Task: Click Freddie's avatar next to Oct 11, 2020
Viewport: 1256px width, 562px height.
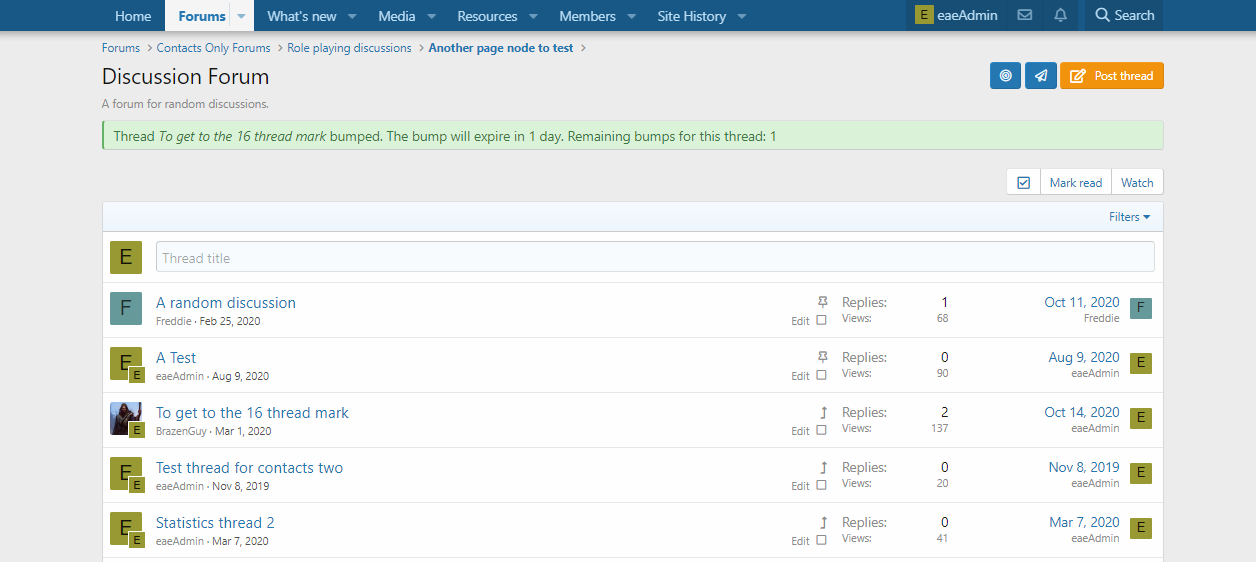Action: pyautogui.click(x=1140, y=308)
